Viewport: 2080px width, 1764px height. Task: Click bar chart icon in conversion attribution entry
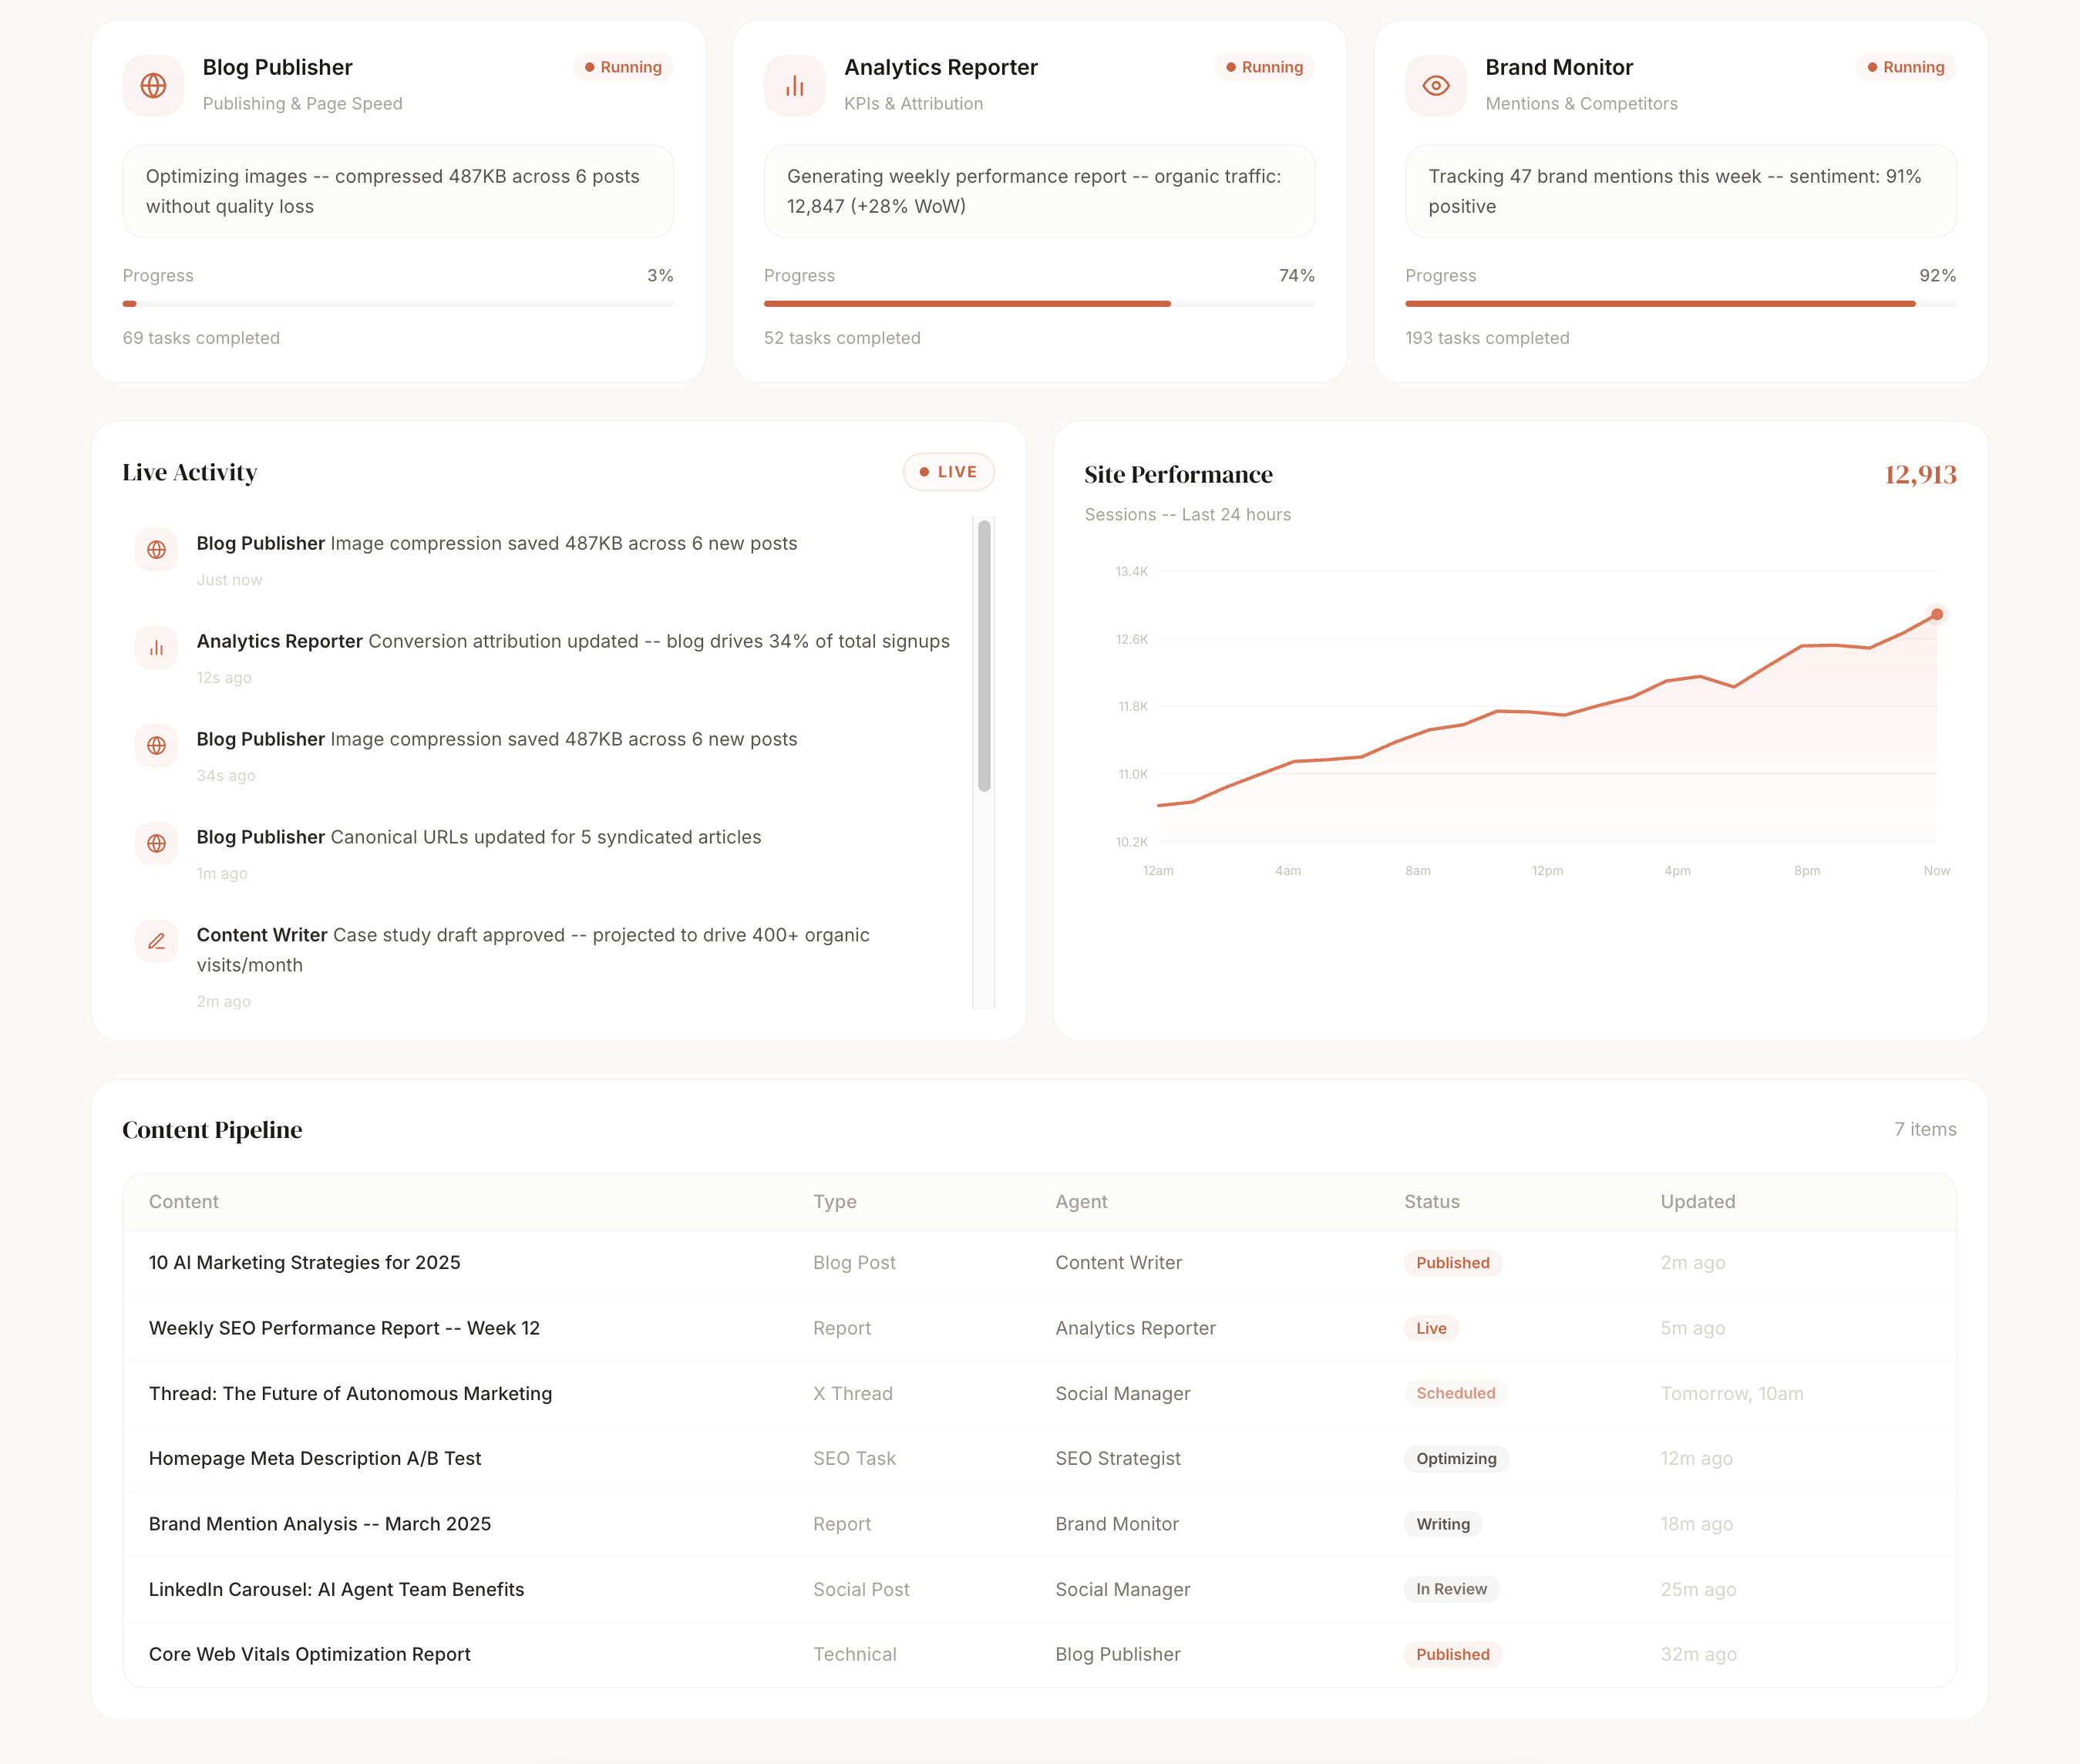pos(157,648)
